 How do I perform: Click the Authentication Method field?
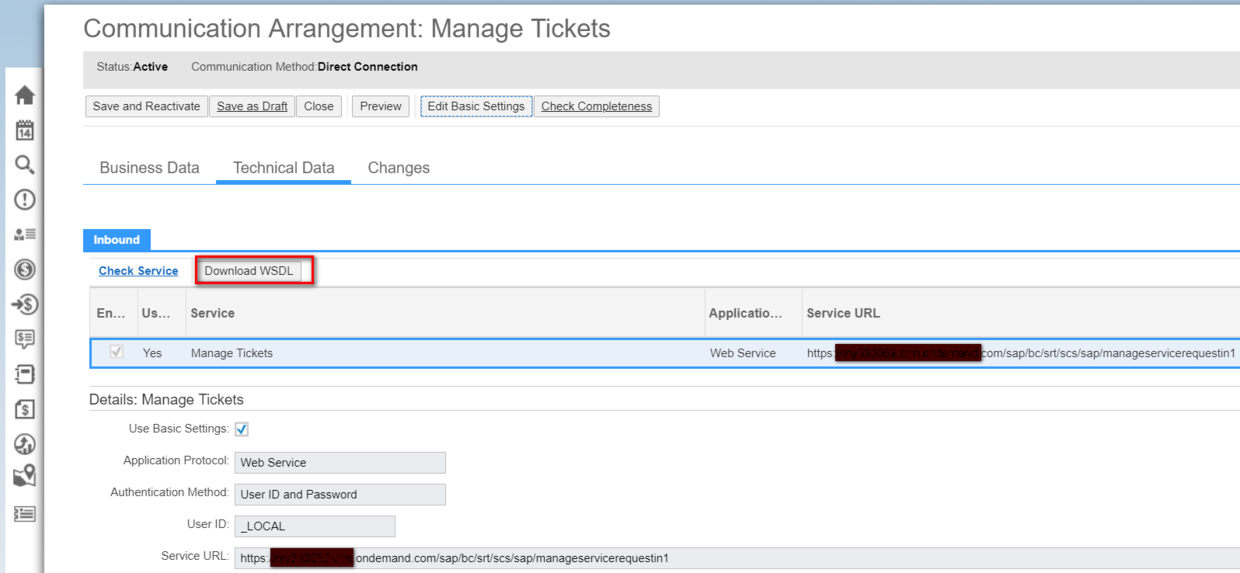pos(340,494)
